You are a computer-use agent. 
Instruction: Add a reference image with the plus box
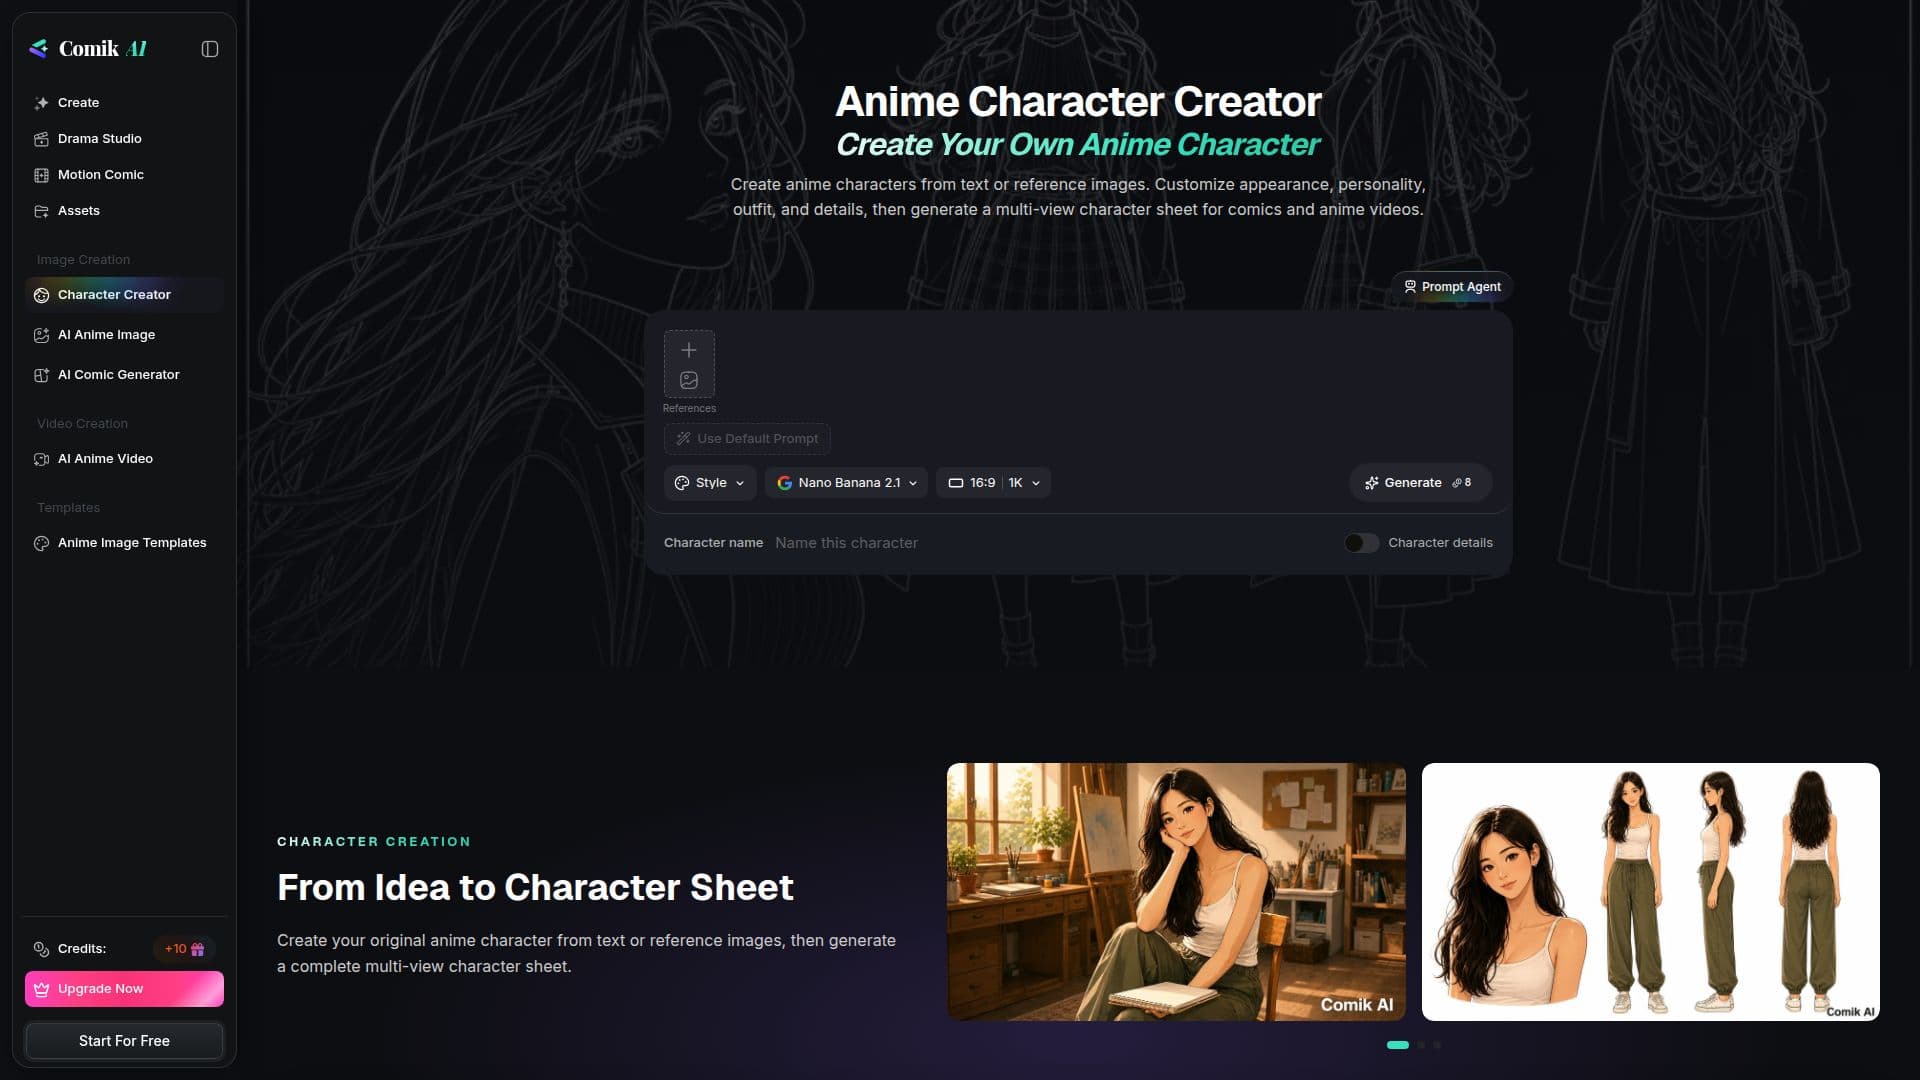pos(689,364)
